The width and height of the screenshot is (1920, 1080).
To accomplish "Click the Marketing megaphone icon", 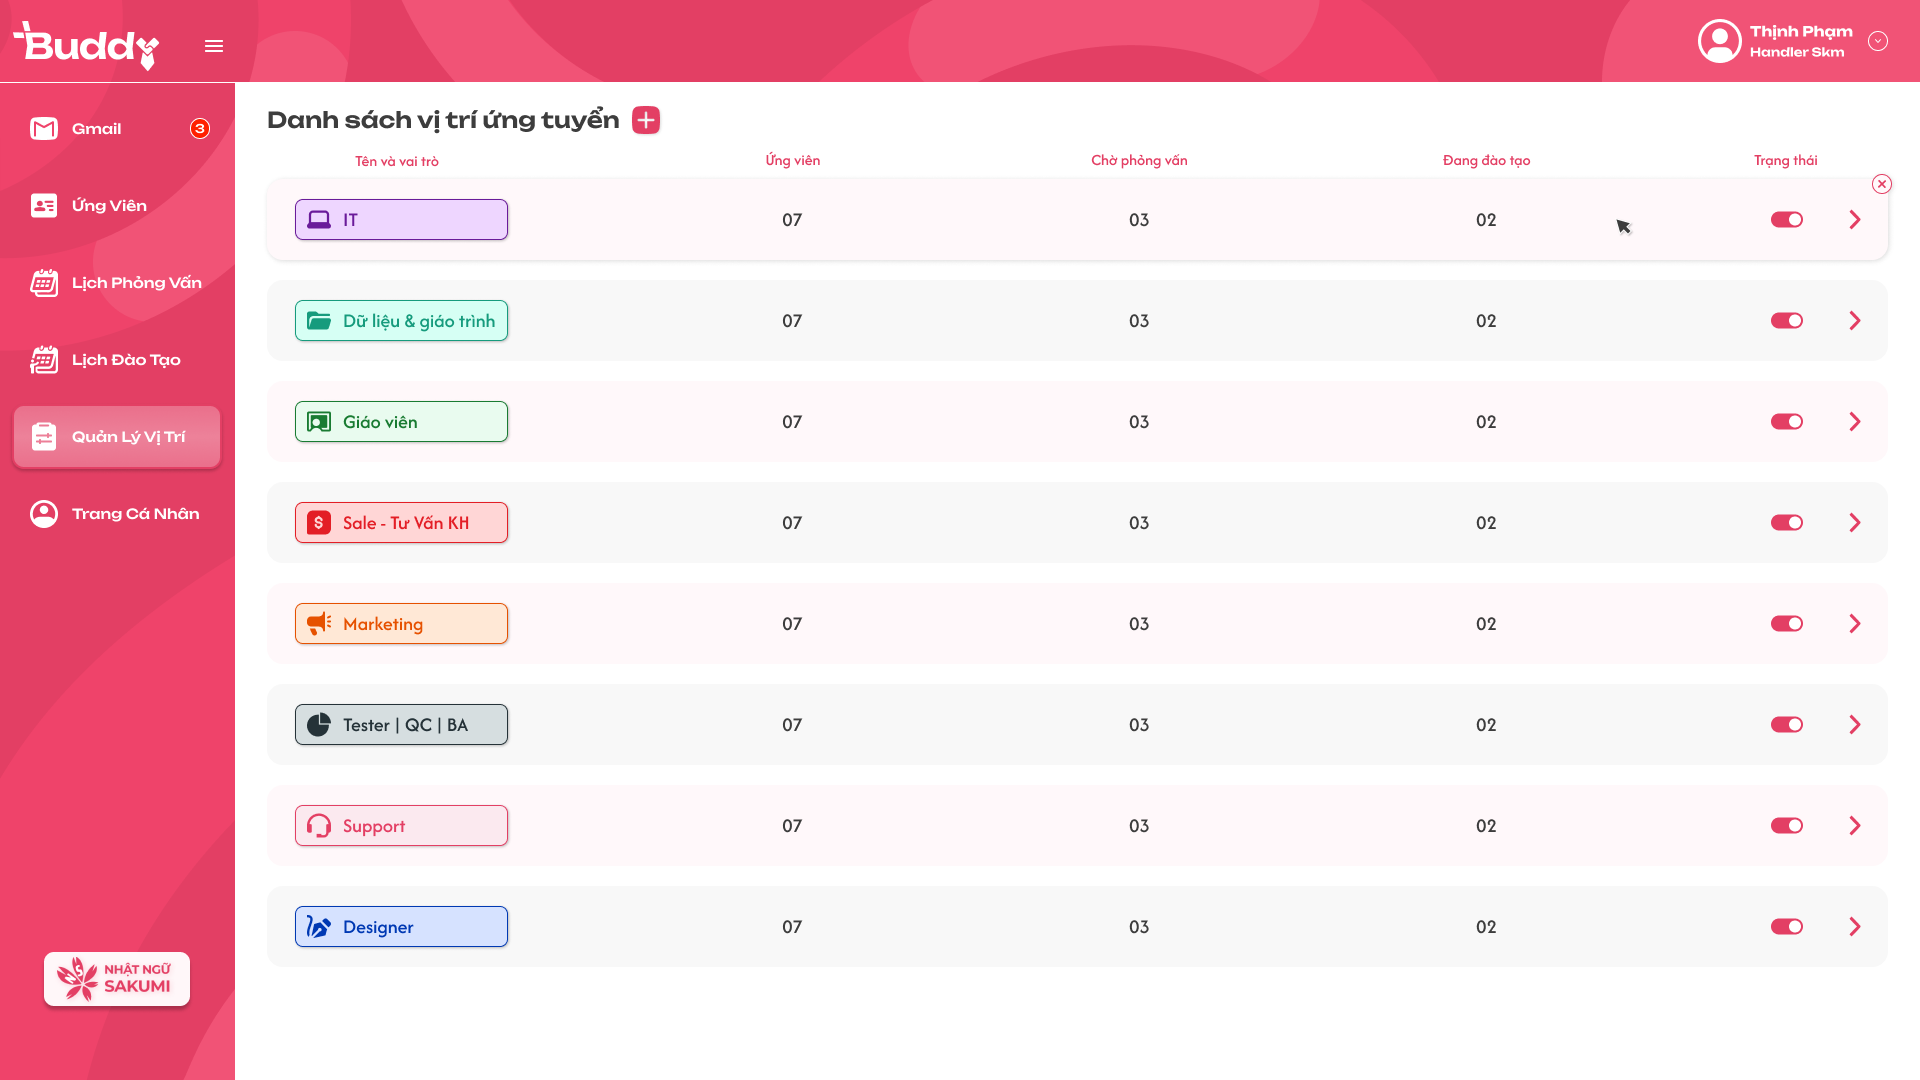I will [319, 624].
